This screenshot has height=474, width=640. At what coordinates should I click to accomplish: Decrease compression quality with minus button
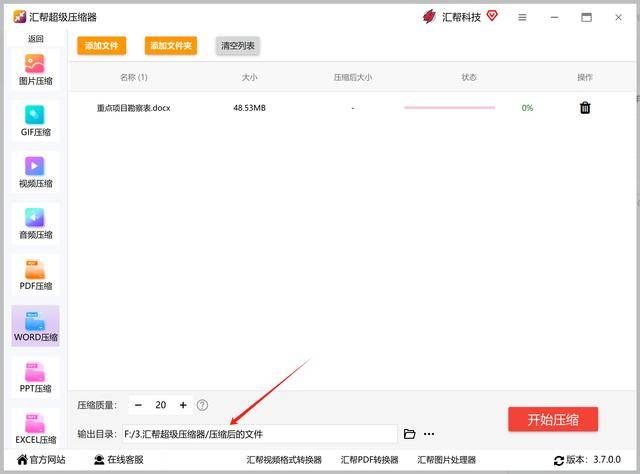point(138,405)
